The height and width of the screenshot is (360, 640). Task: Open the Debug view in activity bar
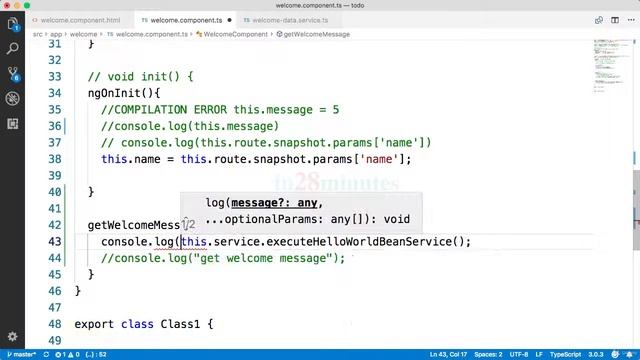(12, 98)
